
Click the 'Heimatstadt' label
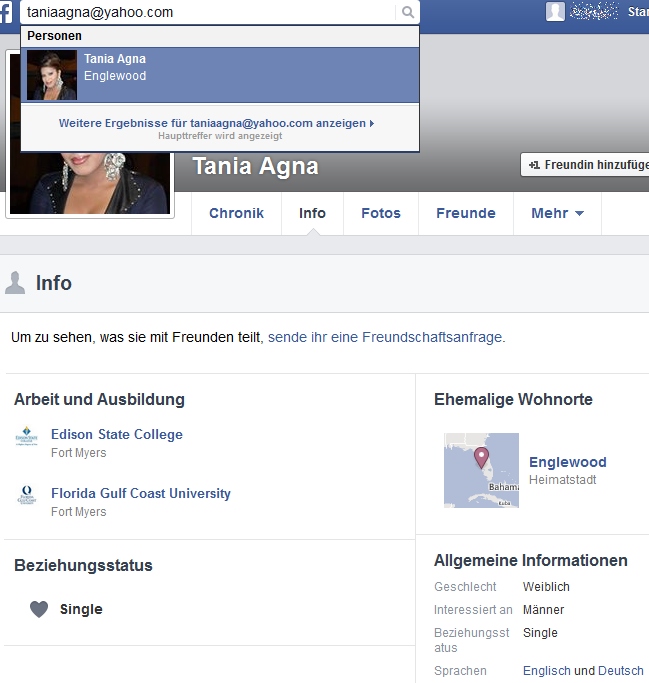click(562, 480)
